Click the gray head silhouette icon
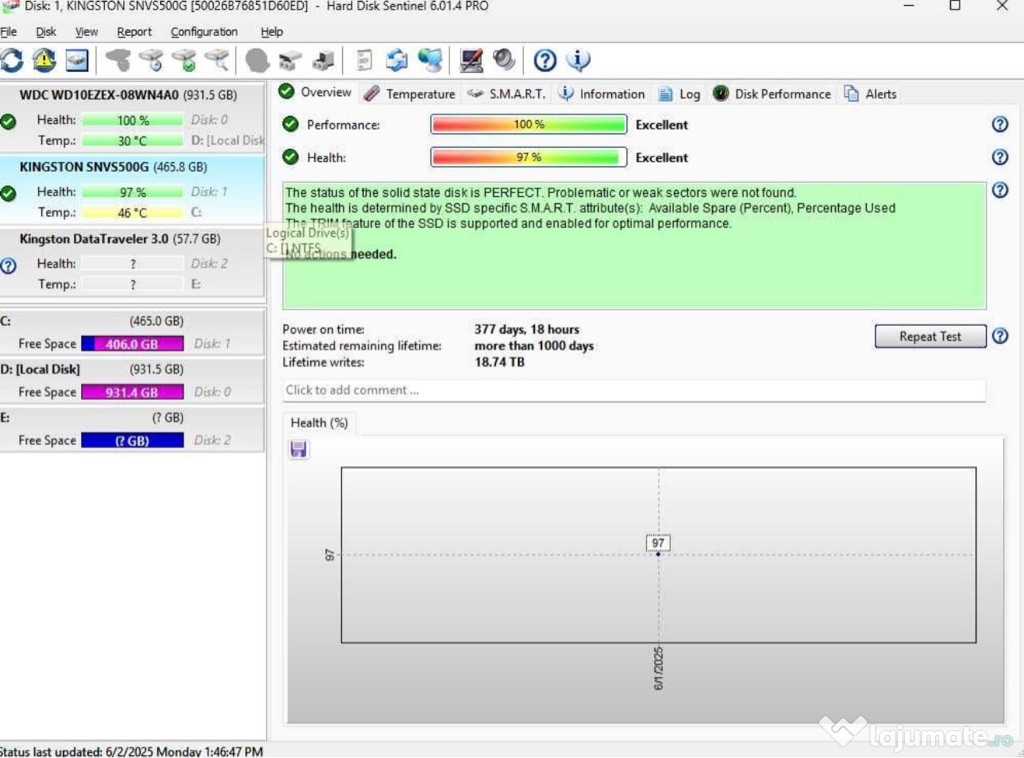The width and height of the screenshot is (1024, 758). [257, 61]
